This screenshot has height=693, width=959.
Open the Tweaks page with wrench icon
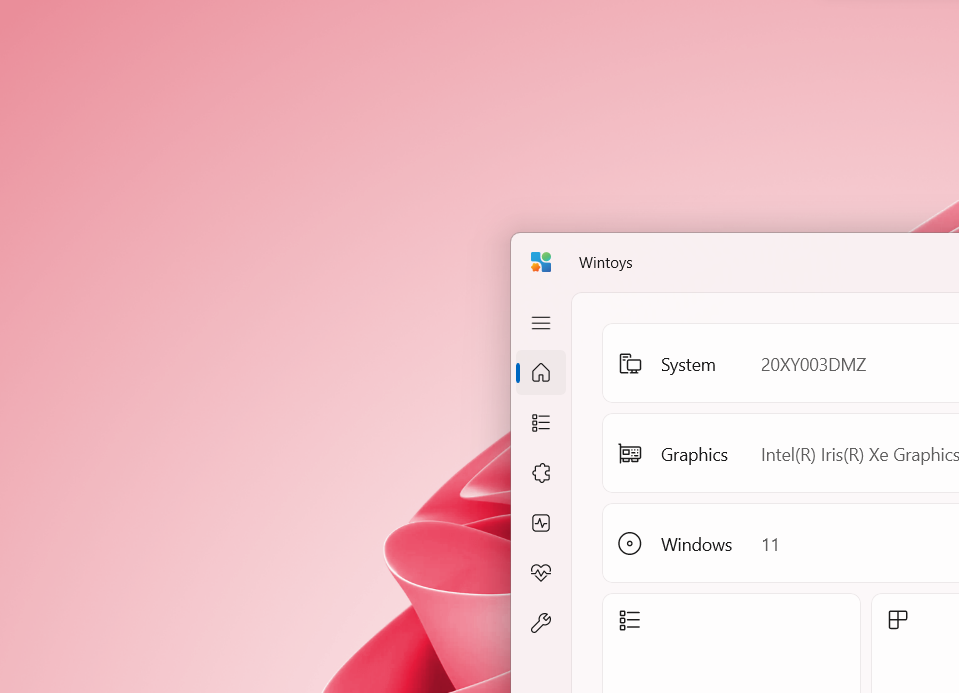(541, 623)
